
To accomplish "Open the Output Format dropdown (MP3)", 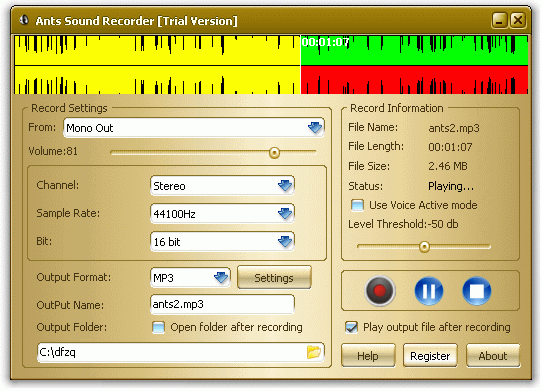I will click(x=190, y=278).
